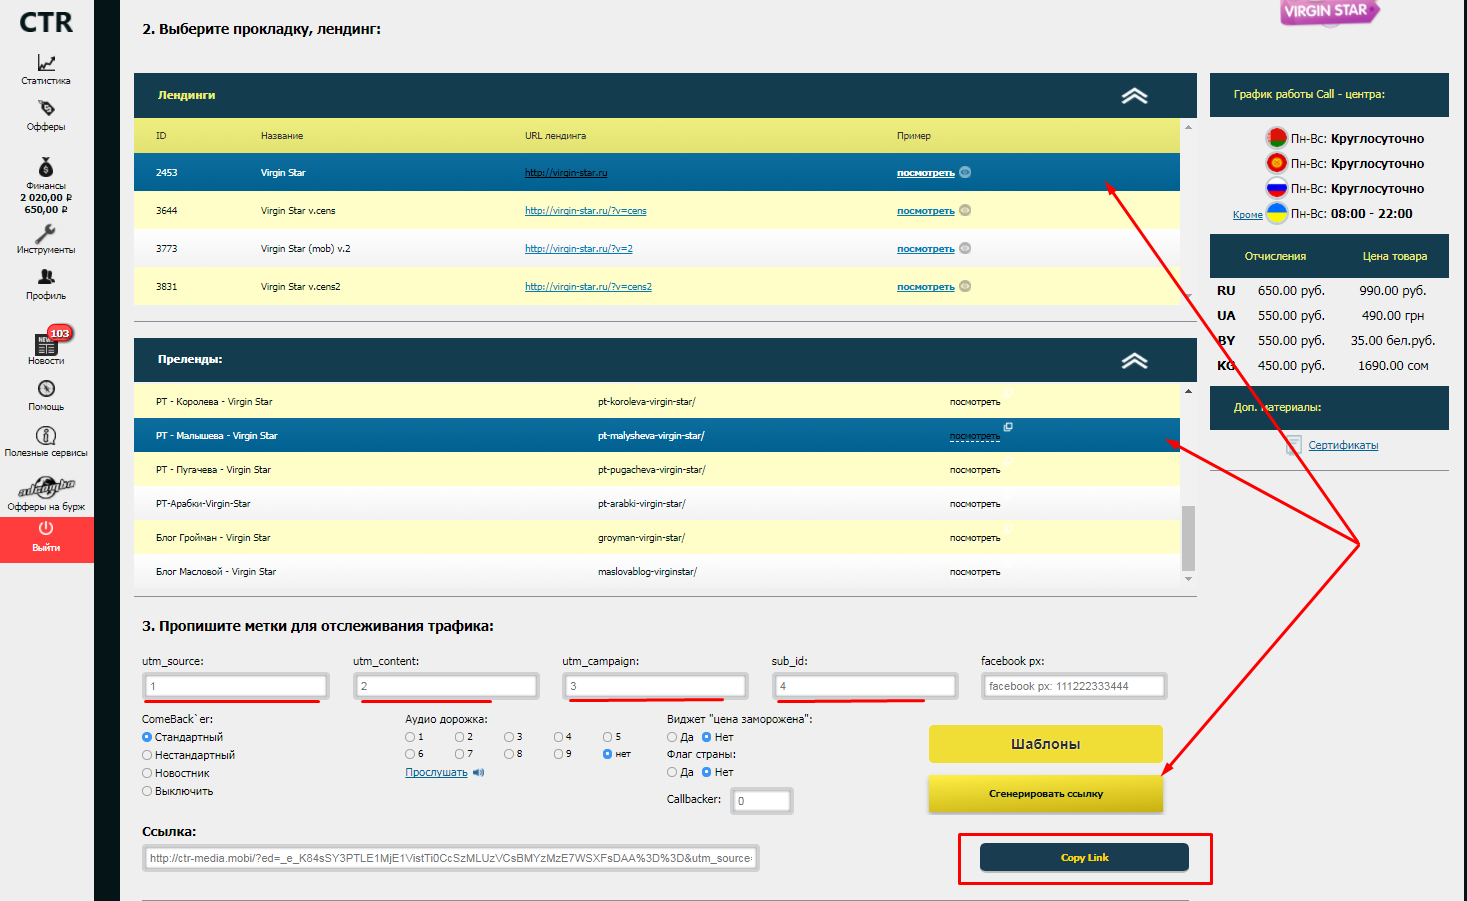The height and width of the screenshot is (901, 1467).
Task: Click the eye icon in row 3831
Action: click(965, 286)
